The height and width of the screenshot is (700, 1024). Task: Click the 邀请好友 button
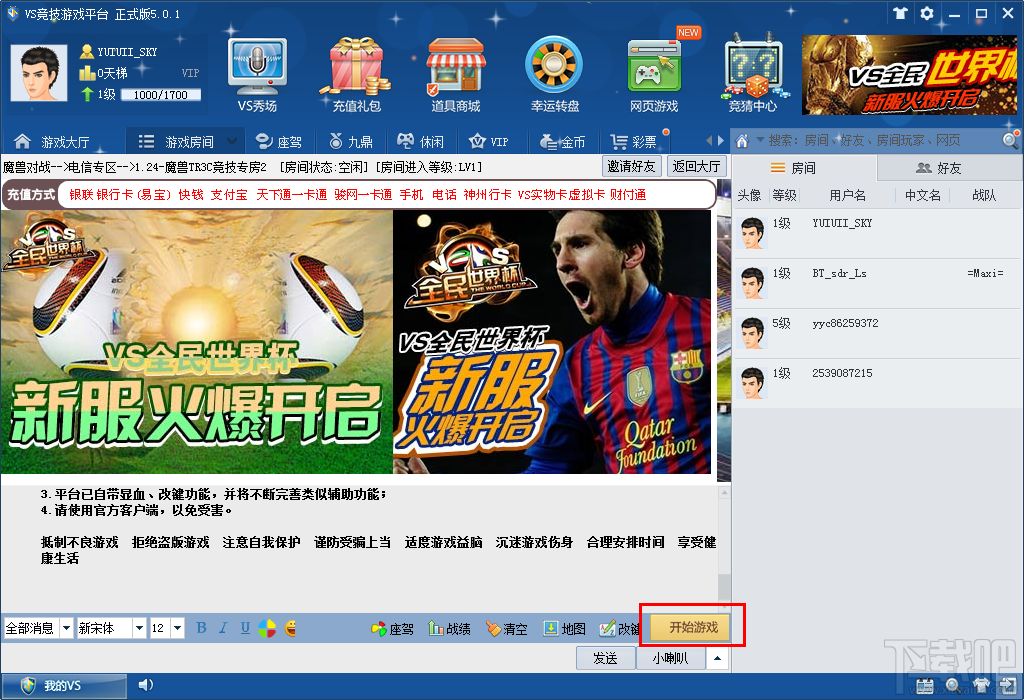click(632, 167)
